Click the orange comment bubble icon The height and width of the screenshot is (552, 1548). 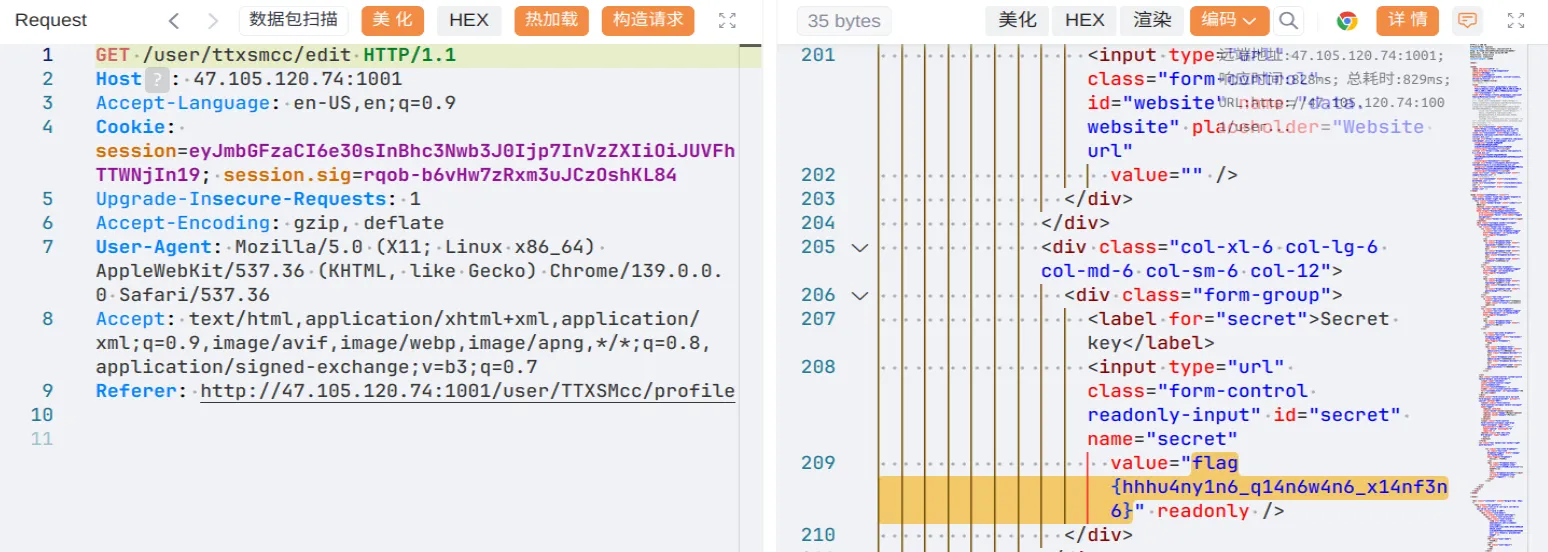pyautogui.click(x=1467, y=21)
